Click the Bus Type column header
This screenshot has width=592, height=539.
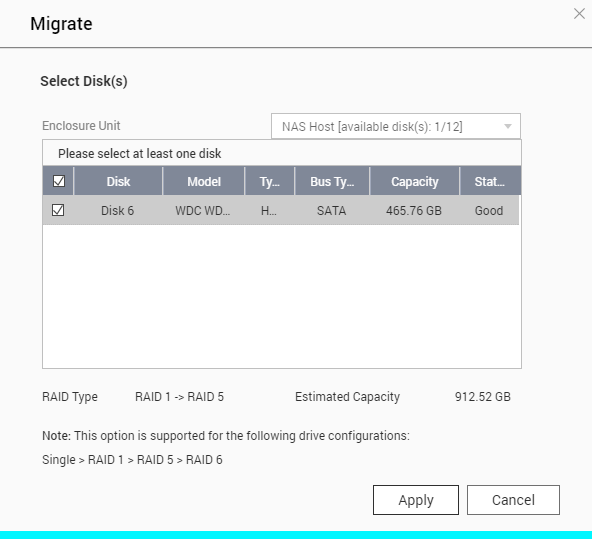pos(332,181)
